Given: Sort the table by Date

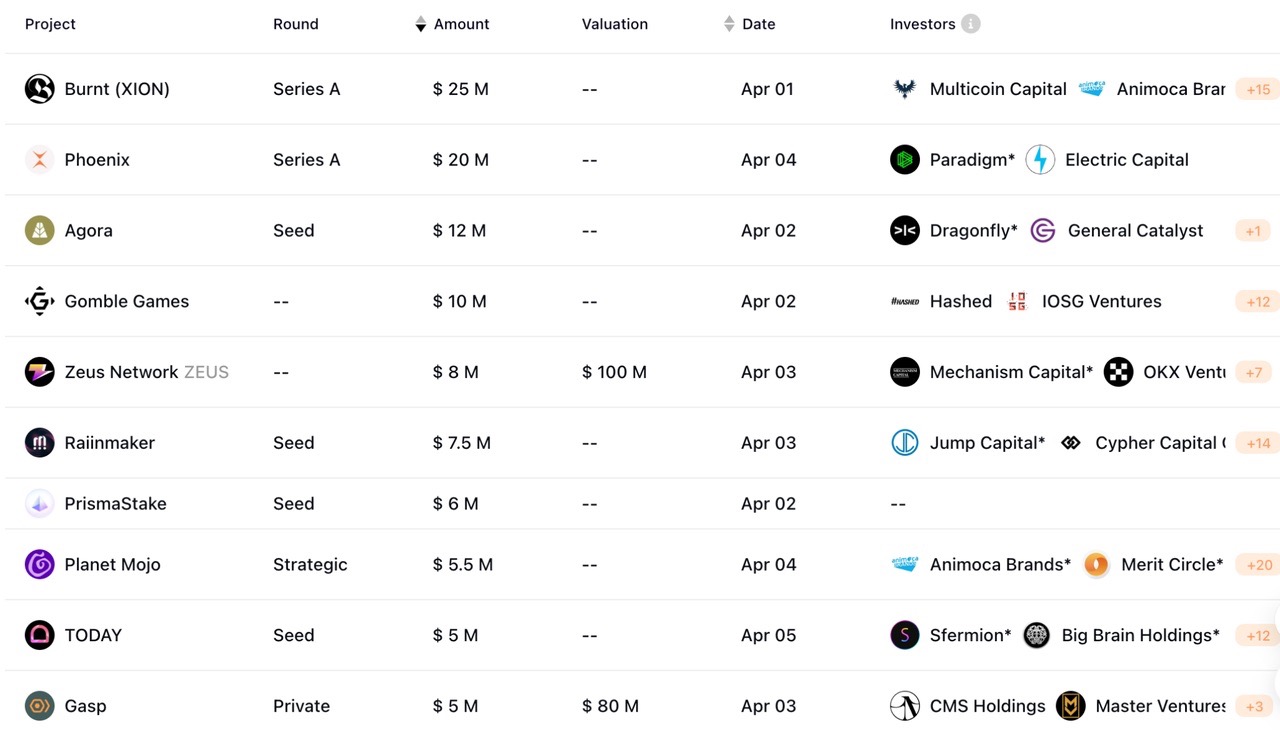Looking at the screenshot, I should click(758, 24).
